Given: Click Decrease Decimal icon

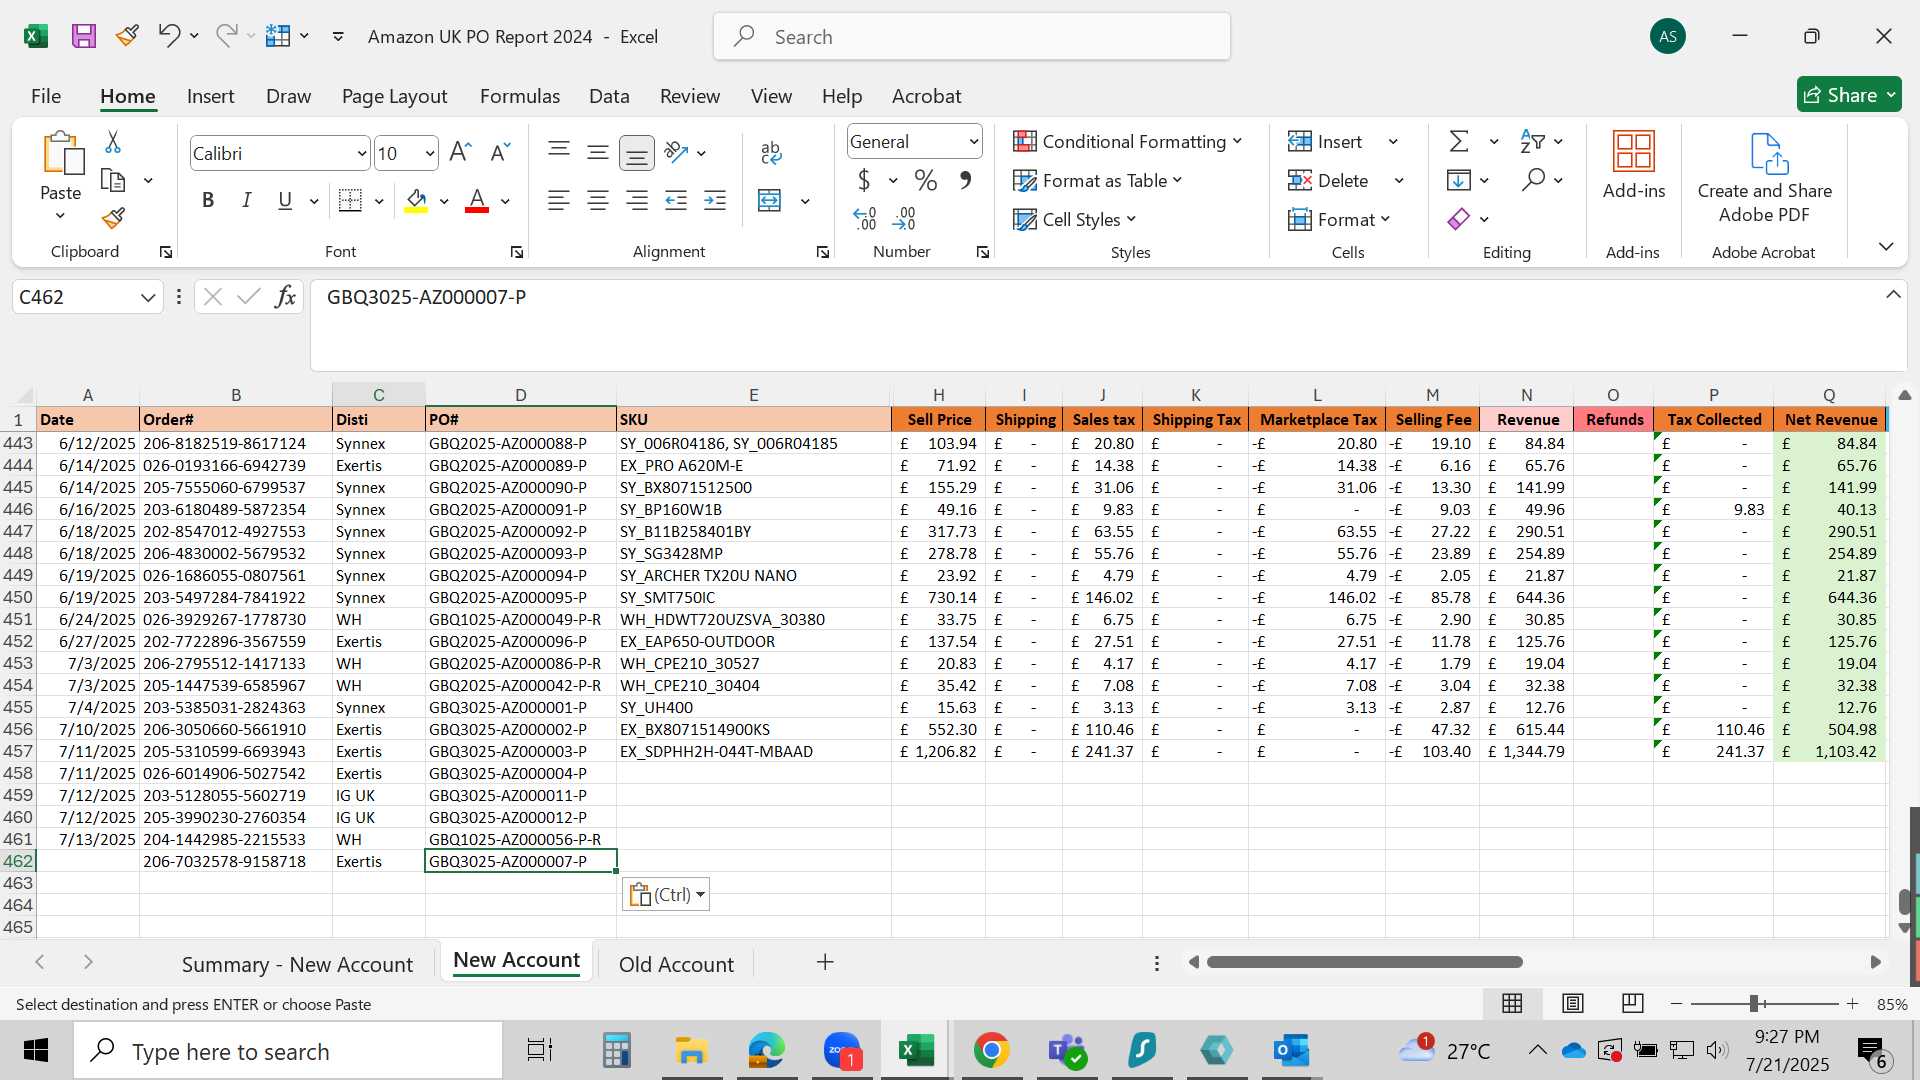Looking at the screenshot, I should 904,218.
